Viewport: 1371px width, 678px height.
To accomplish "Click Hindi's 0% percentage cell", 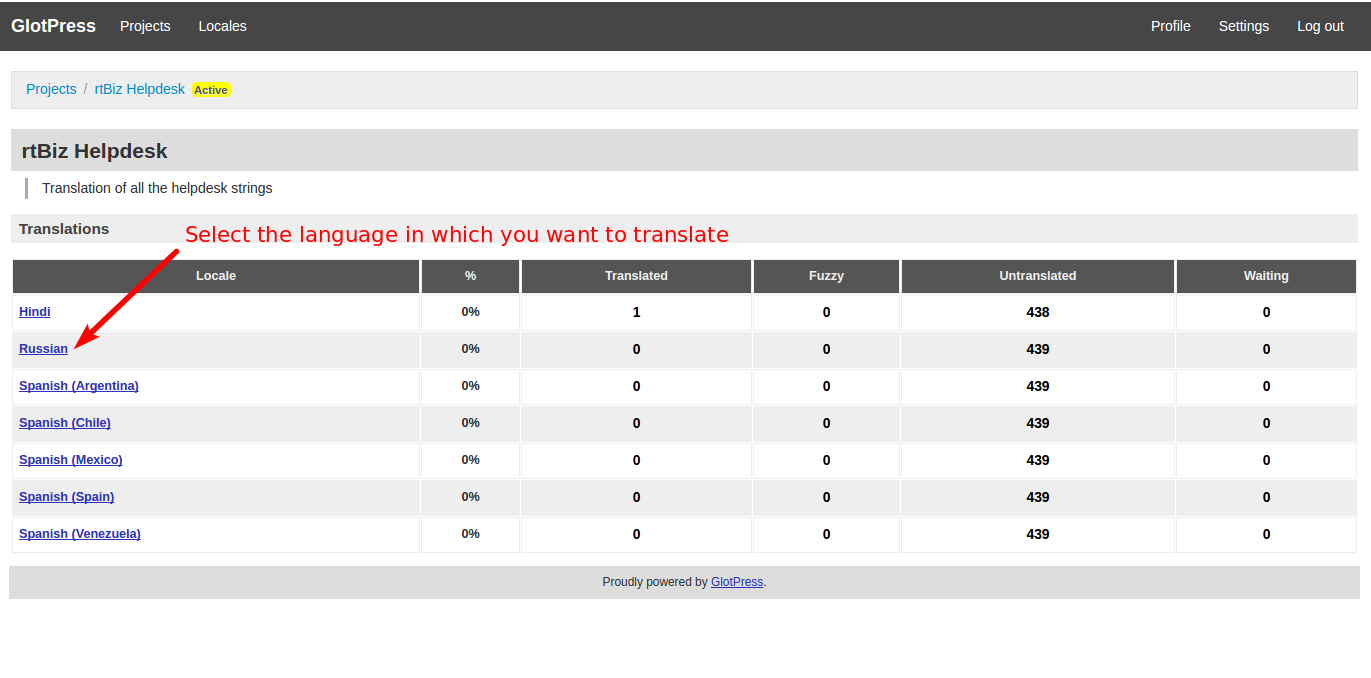I will click(x=470, y=312).
